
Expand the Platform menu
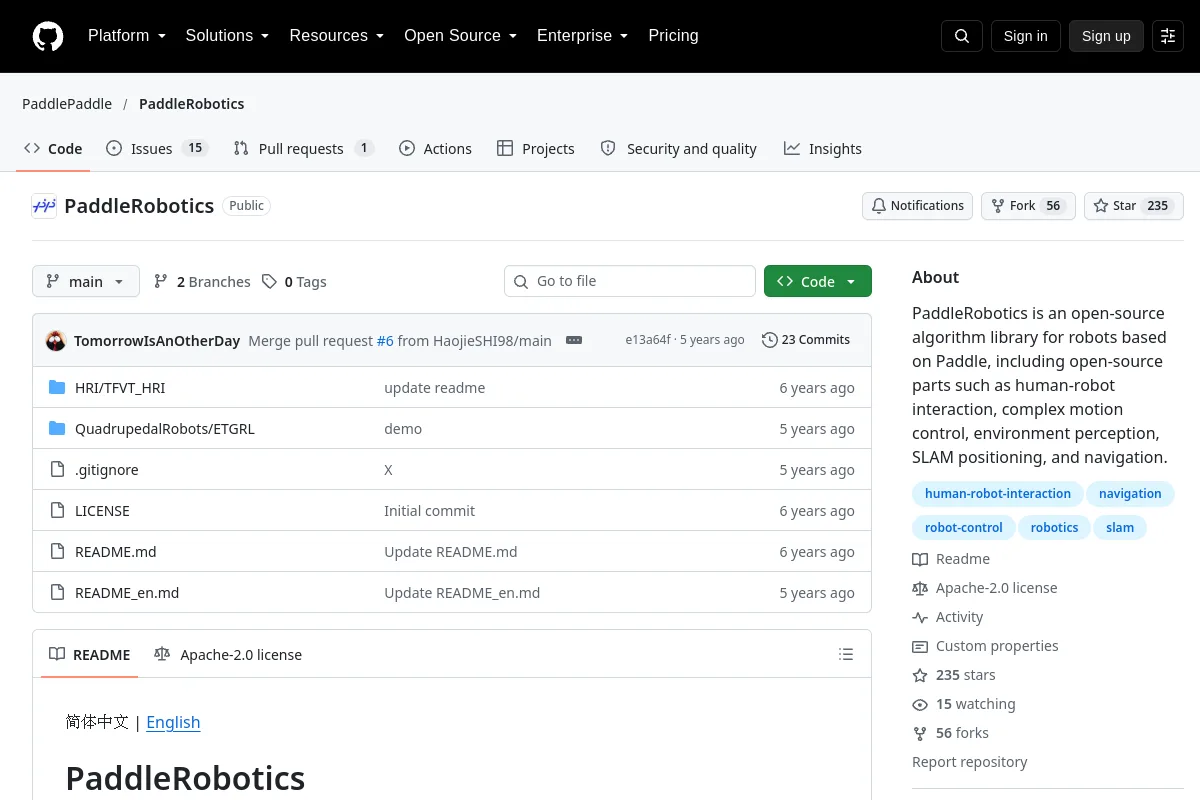pos(127,36)
